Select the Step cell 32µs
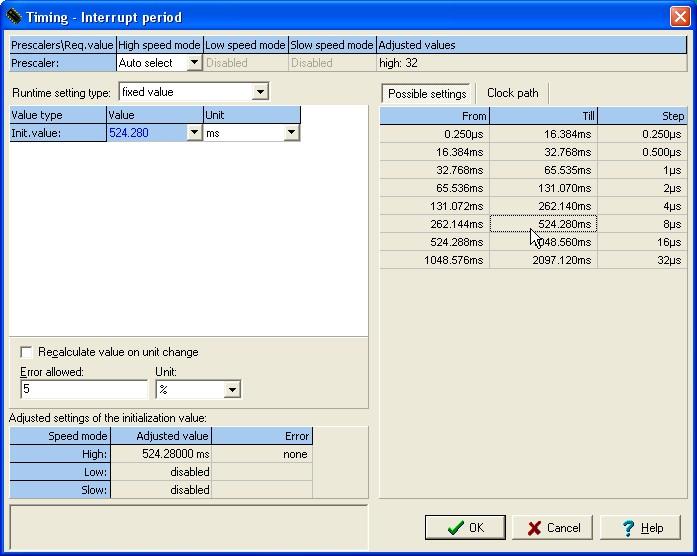This screenshot has width=697, height=556. (642, 260)
